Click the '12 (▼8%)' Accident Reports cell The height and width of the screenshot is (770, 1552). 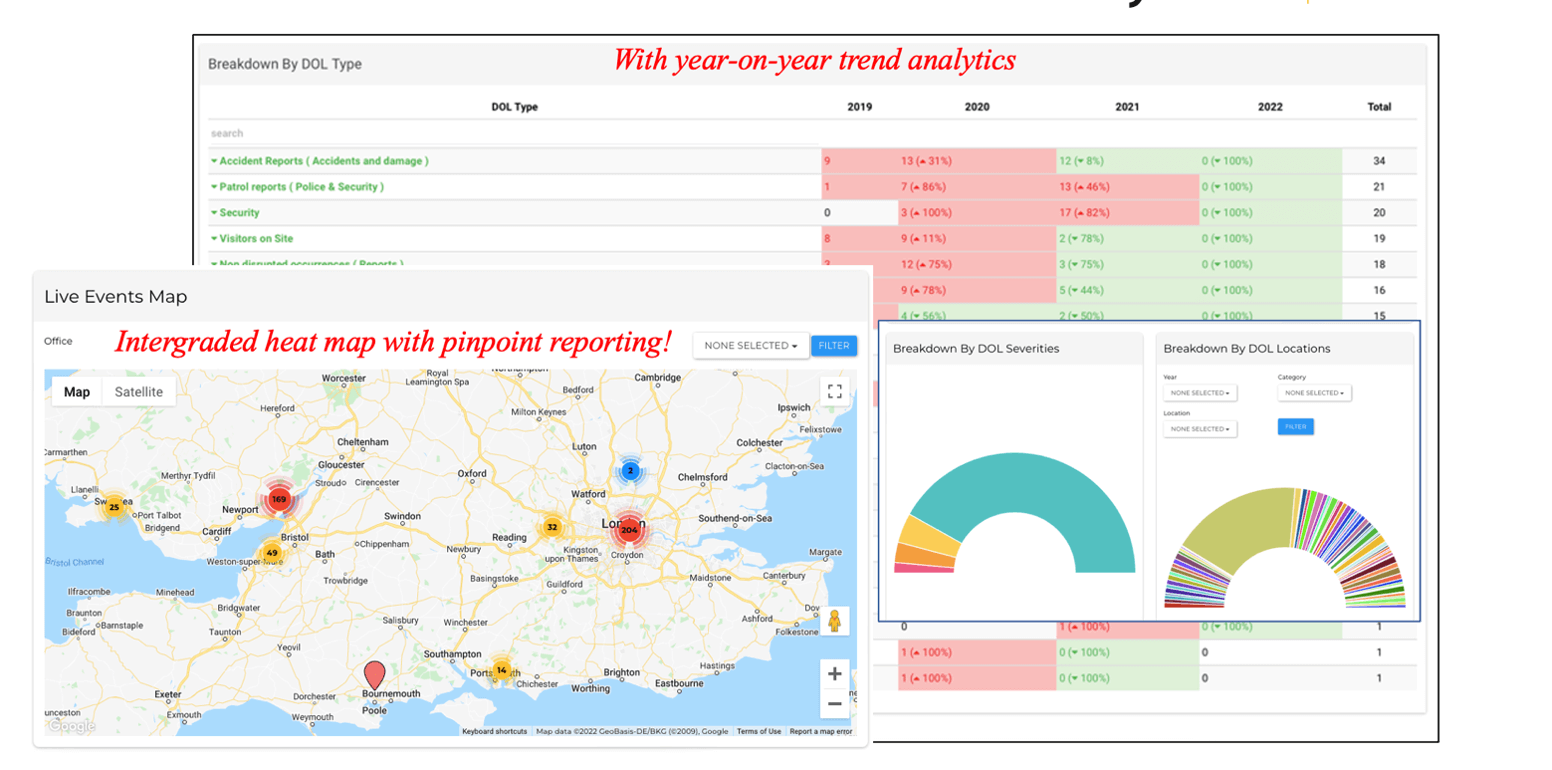click(1127, 160)
